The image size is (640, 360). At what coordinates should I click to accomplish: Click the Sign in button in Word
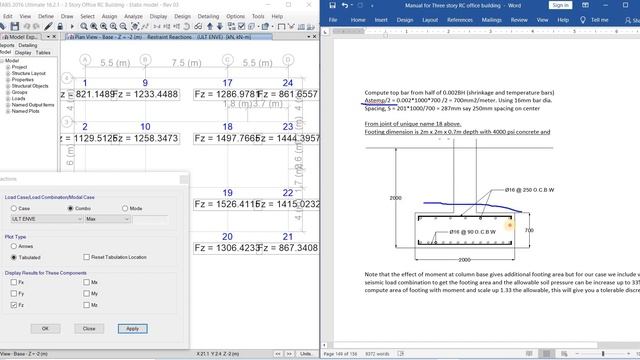tap(560, 5)
